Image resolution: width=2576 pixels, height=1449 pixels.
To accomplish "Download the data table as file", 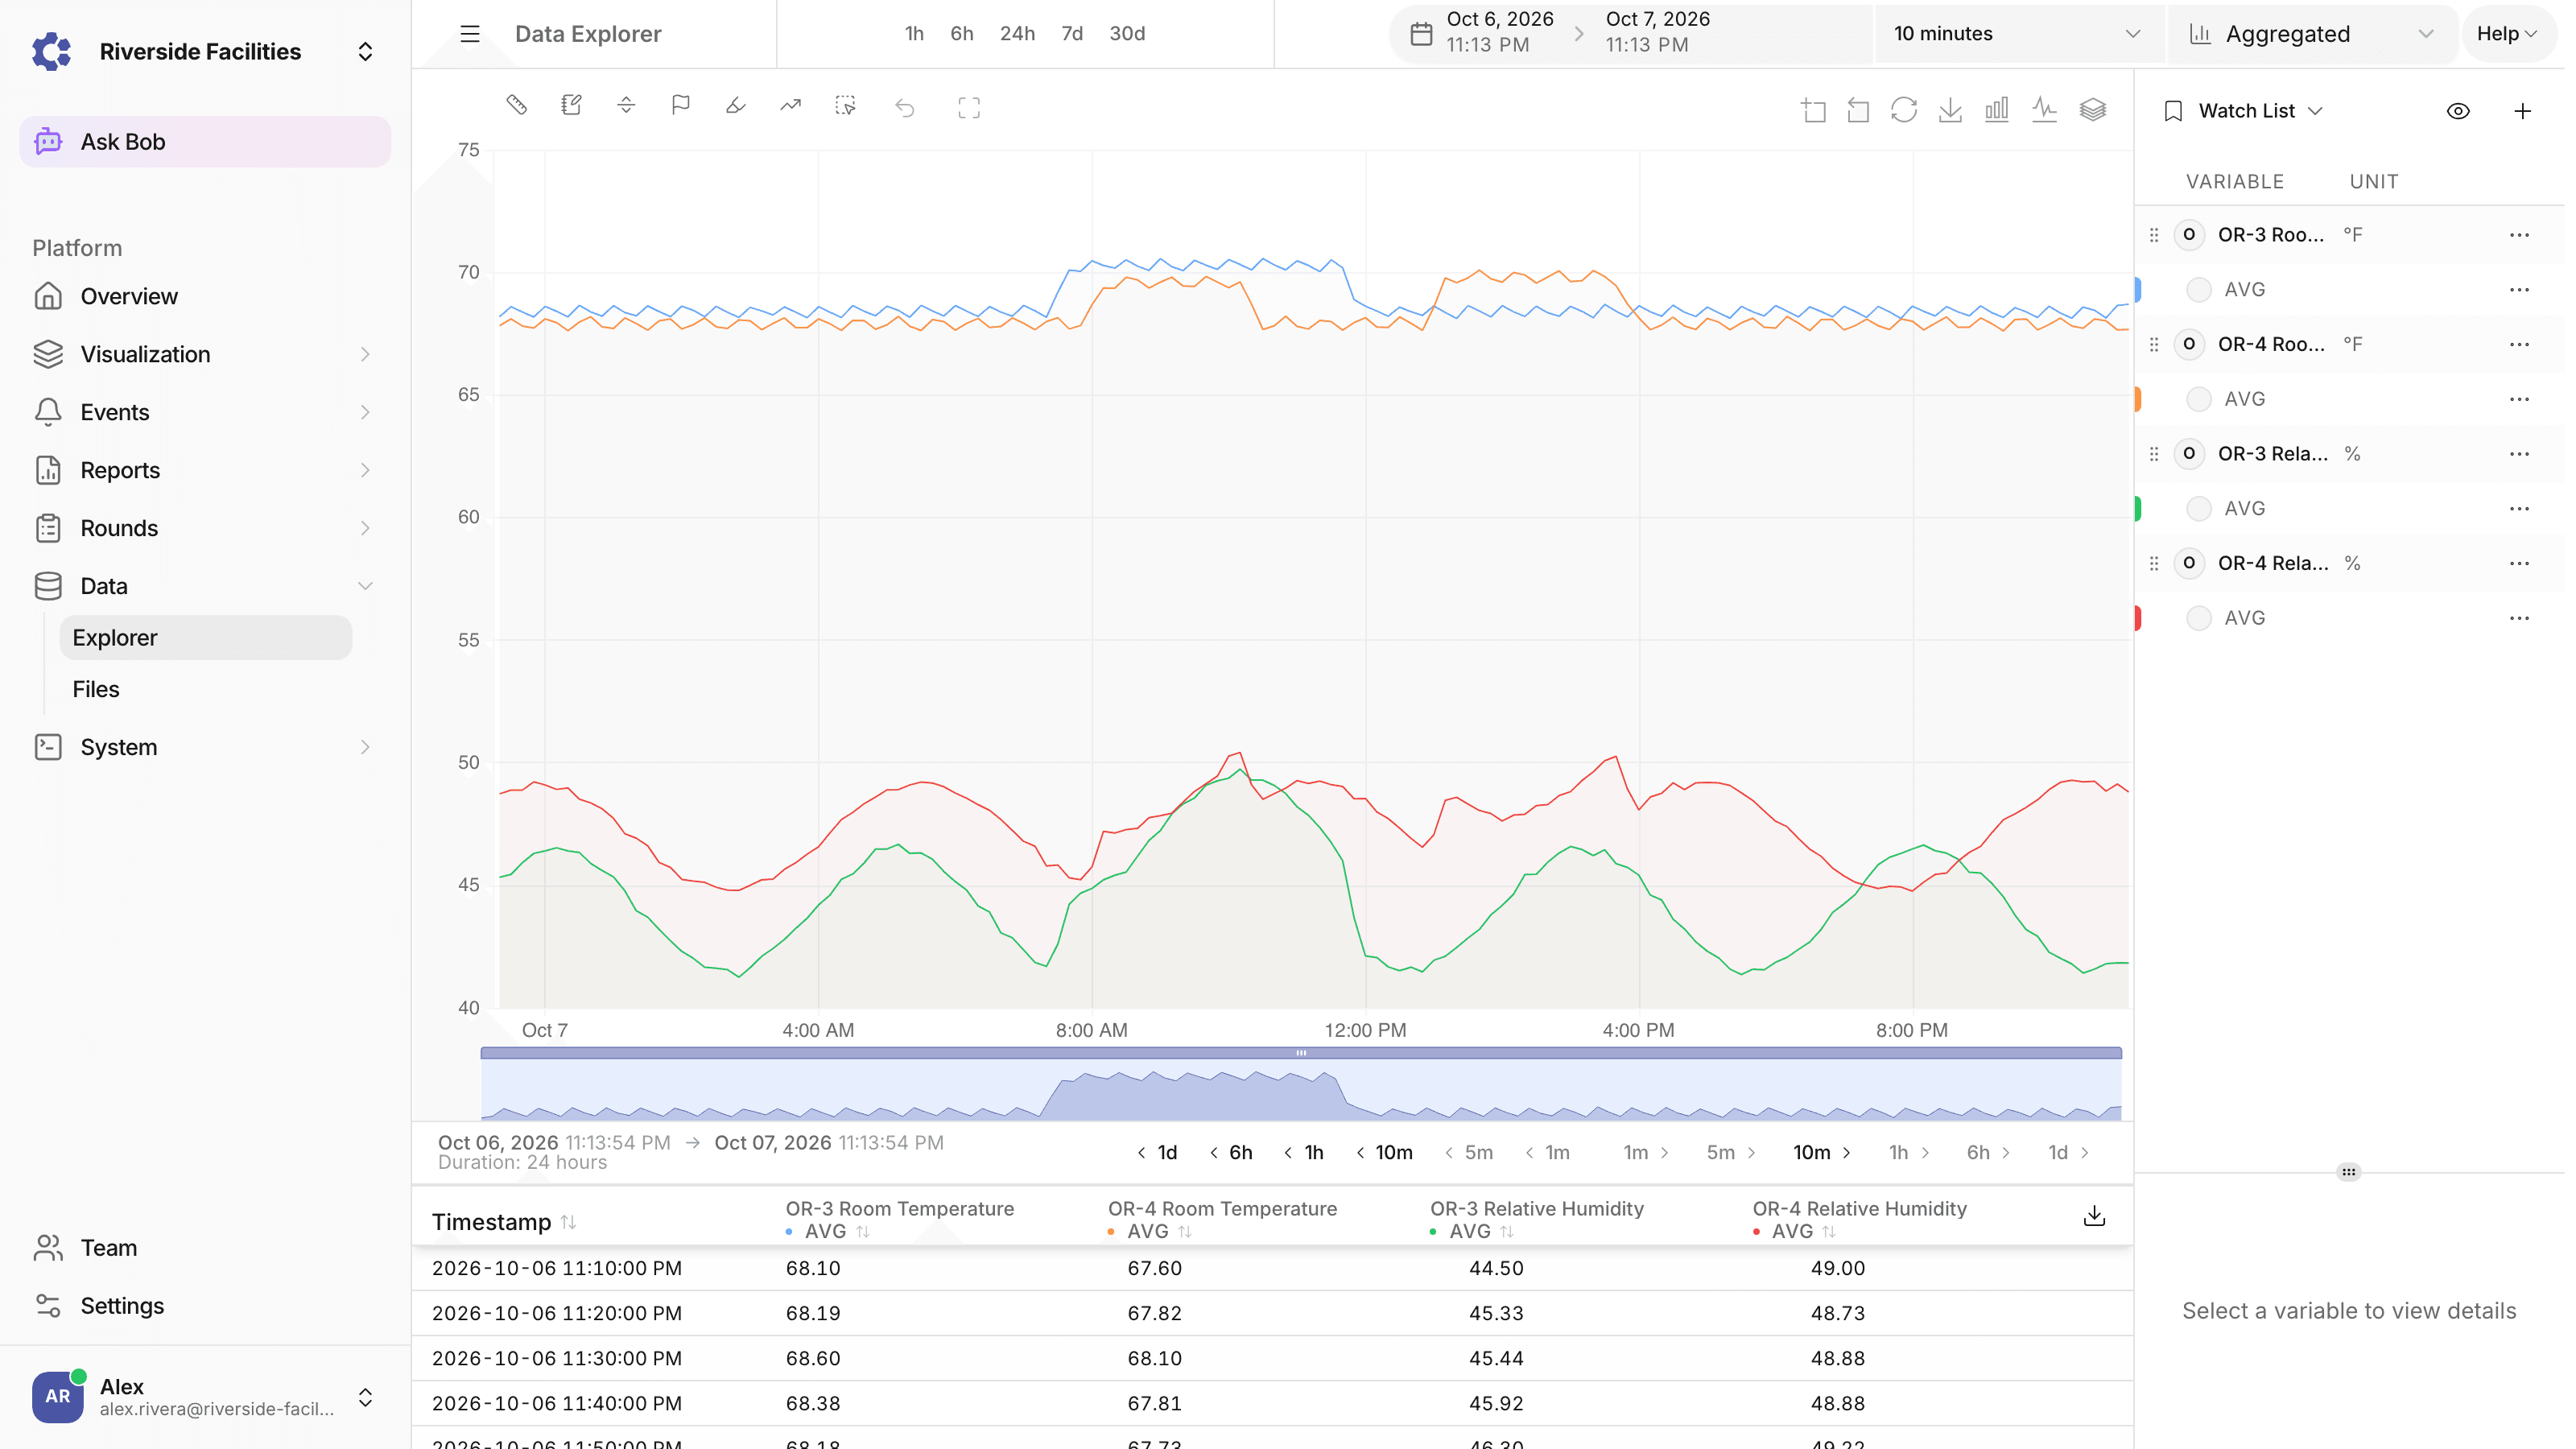I will 2094,1216.
